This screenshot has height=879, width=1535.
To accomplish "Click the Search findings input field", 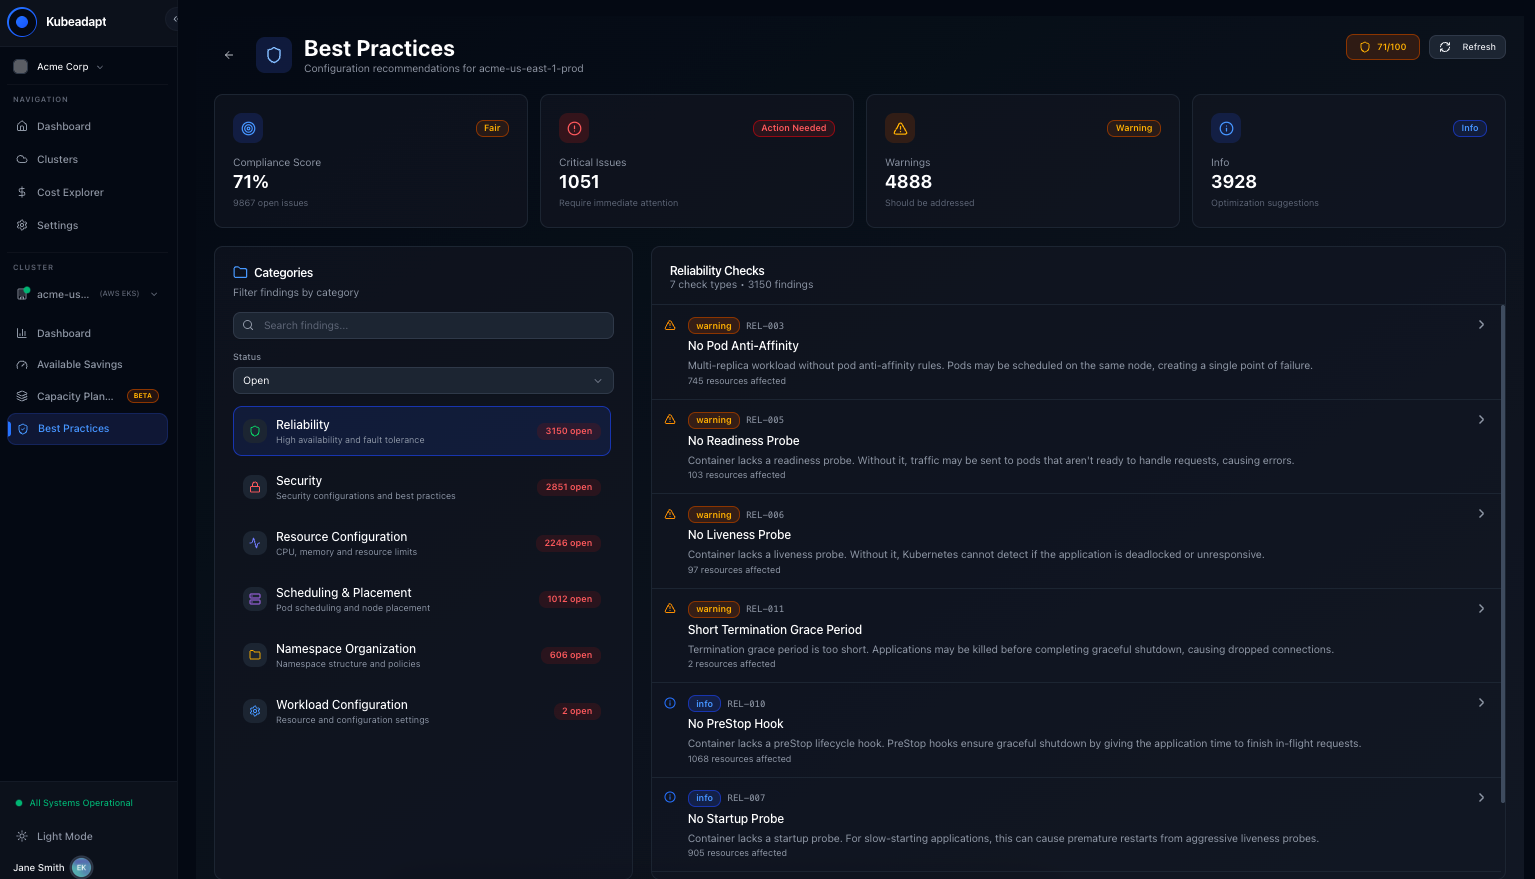I will tap(423, 325).
